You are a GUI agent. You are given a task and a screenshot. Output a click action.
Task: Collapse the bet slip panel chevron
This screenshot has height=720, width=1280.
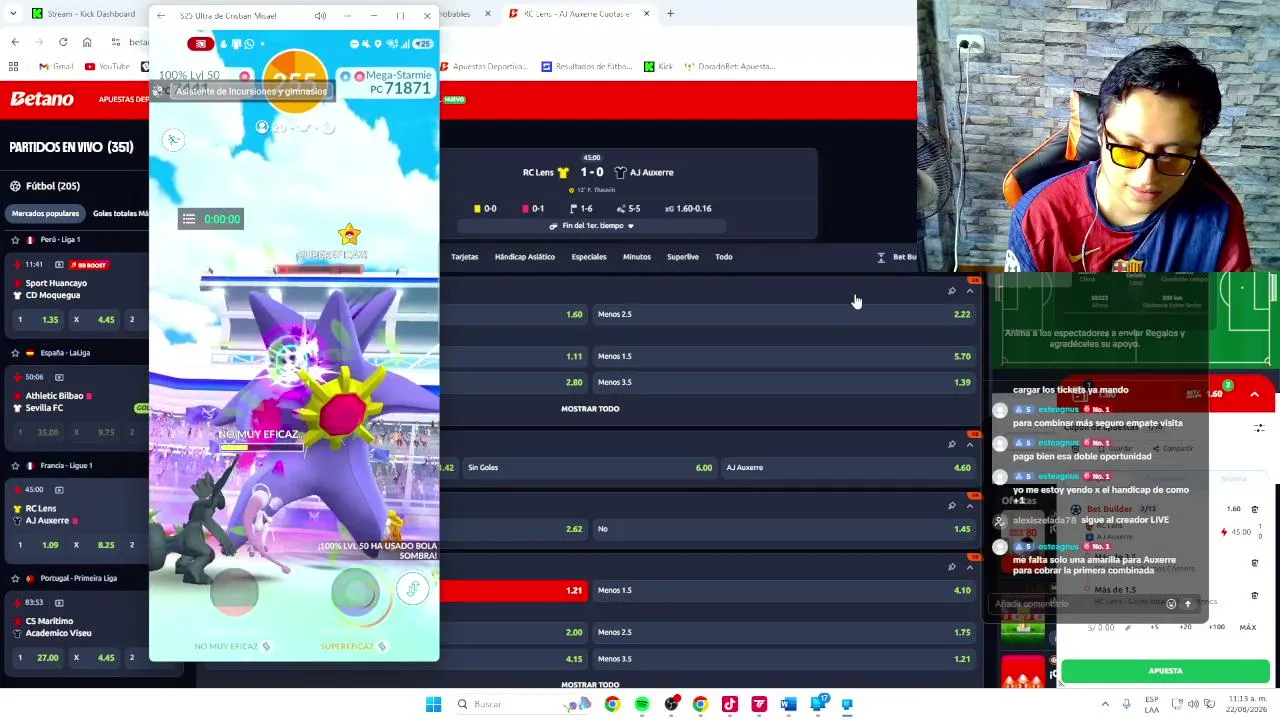pyautogui.click(x=1254, y=394)
